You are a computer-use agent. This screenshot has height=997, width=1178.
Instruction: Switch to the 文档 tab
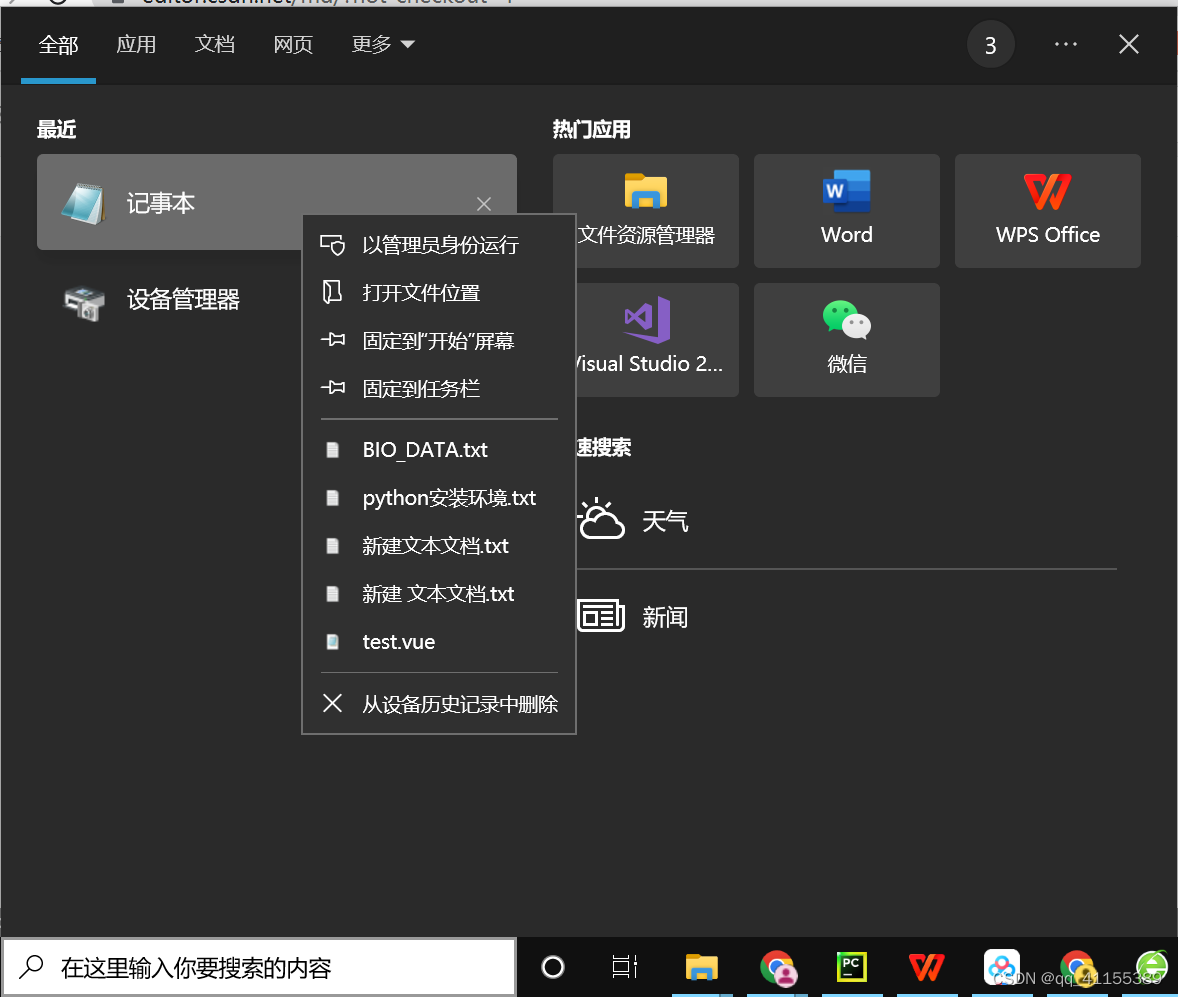click(x=215, y=45)
